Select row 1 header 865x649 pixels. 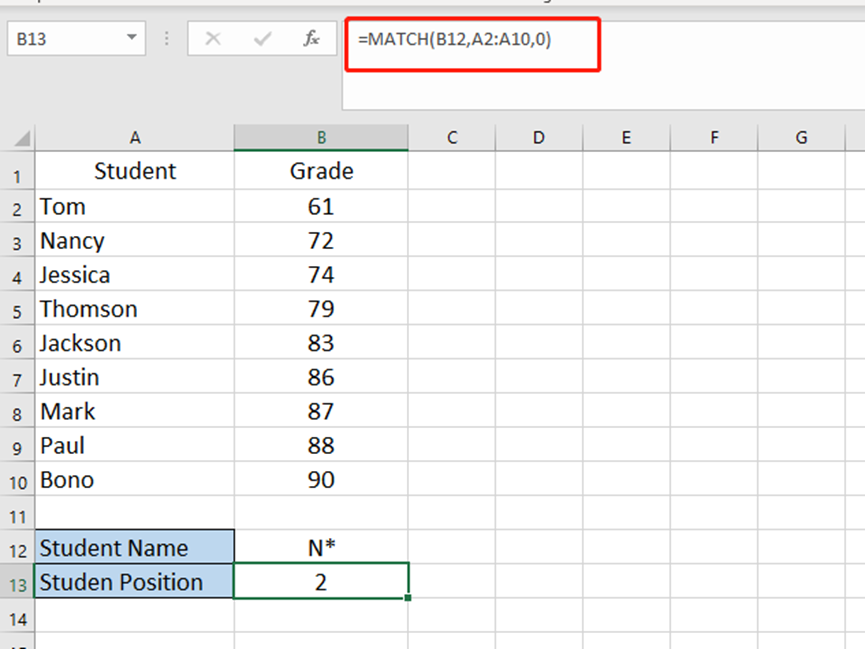(17, 172)
